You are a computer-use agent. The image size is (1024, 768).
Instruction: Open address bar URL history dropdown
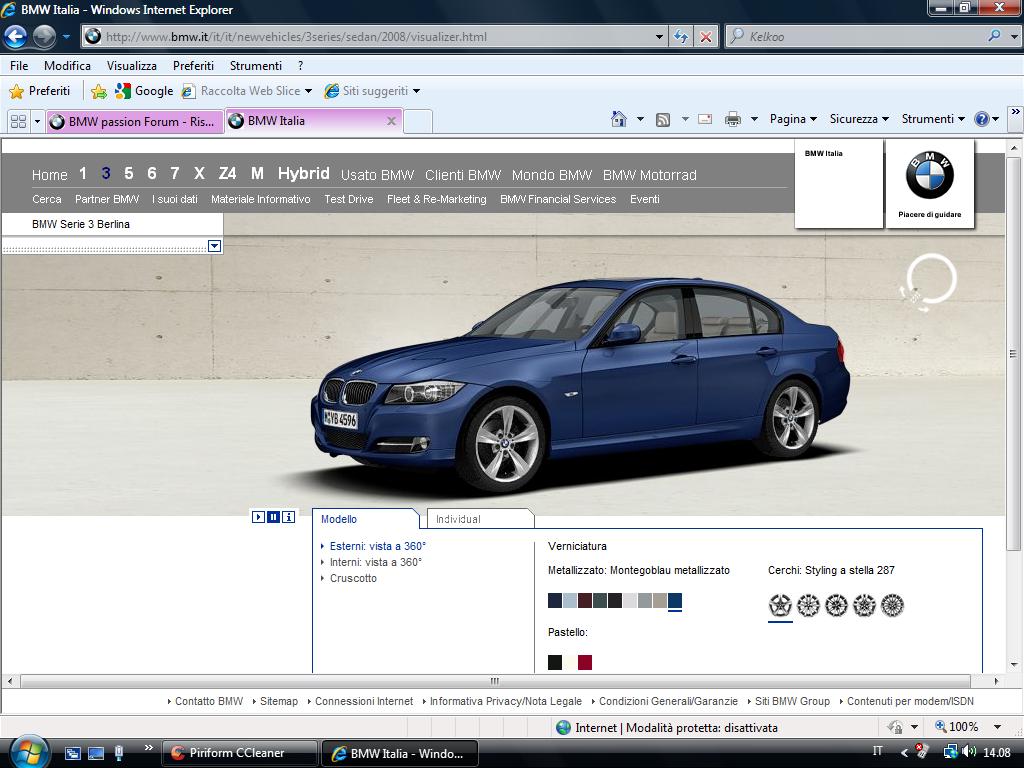[x=659, y=37]
